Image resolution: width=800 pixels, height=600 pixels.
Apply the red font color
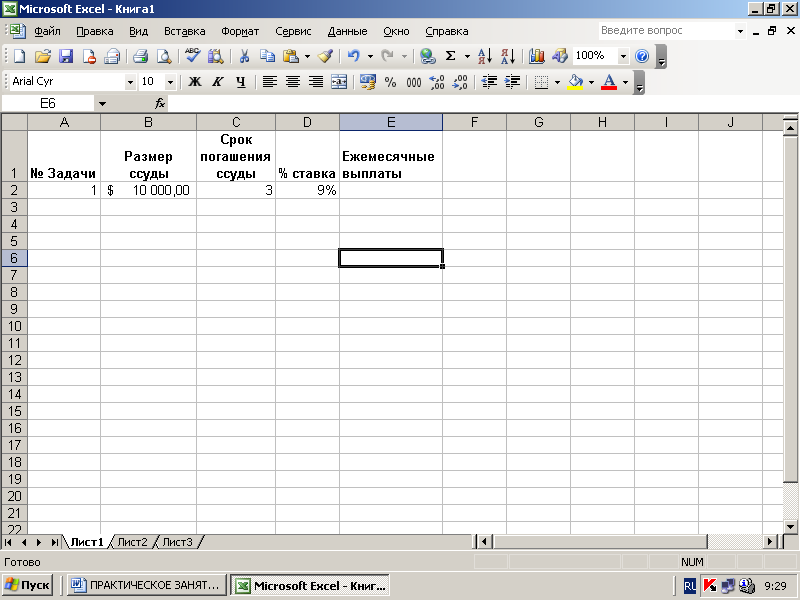609,82
